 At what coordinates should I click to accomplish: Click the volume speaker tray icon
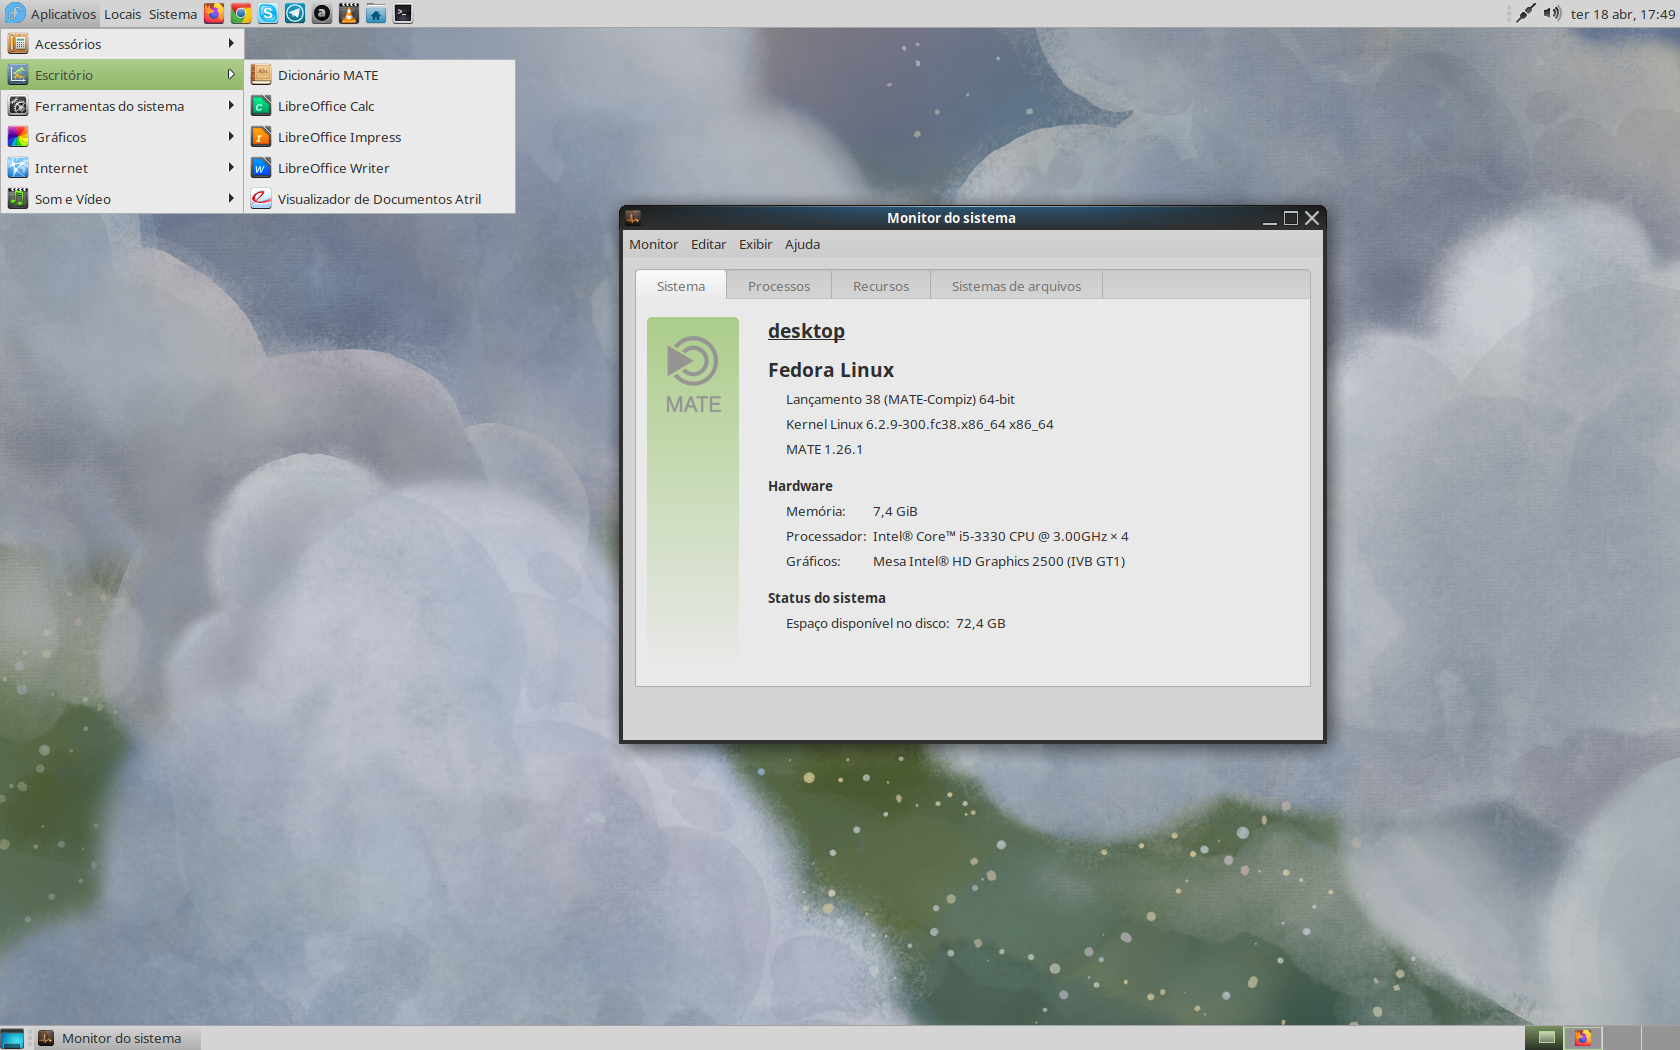tap(1552, 13)
